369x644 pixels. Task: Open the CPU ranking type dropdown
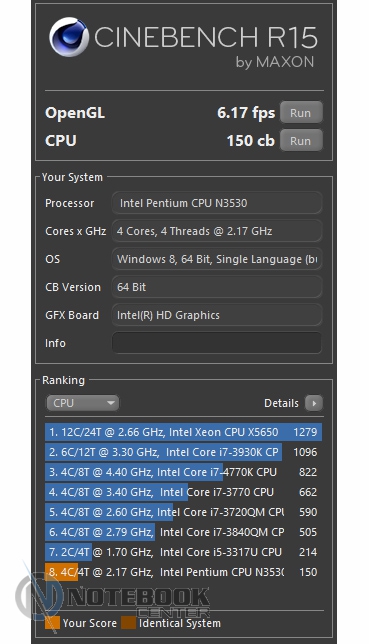pos(83,403)
